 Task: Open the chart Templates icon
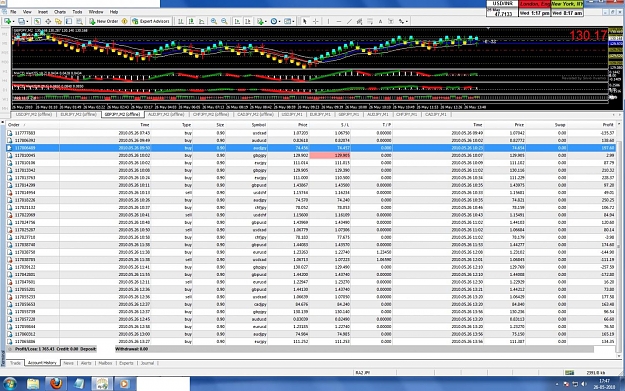pos(287,21)
